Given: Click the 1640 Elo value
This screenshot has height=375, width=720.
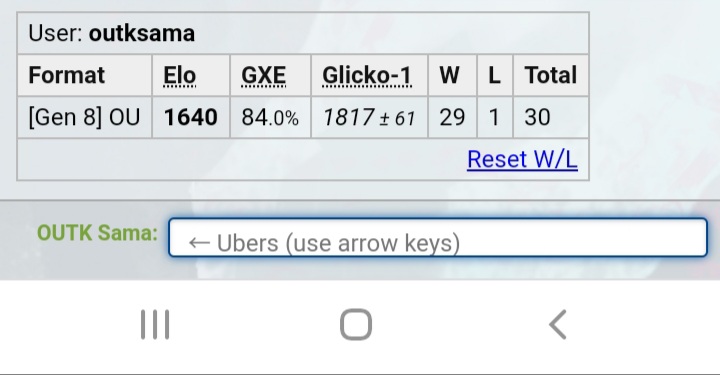Looking at the screenshot, I should tap(191, 117).
